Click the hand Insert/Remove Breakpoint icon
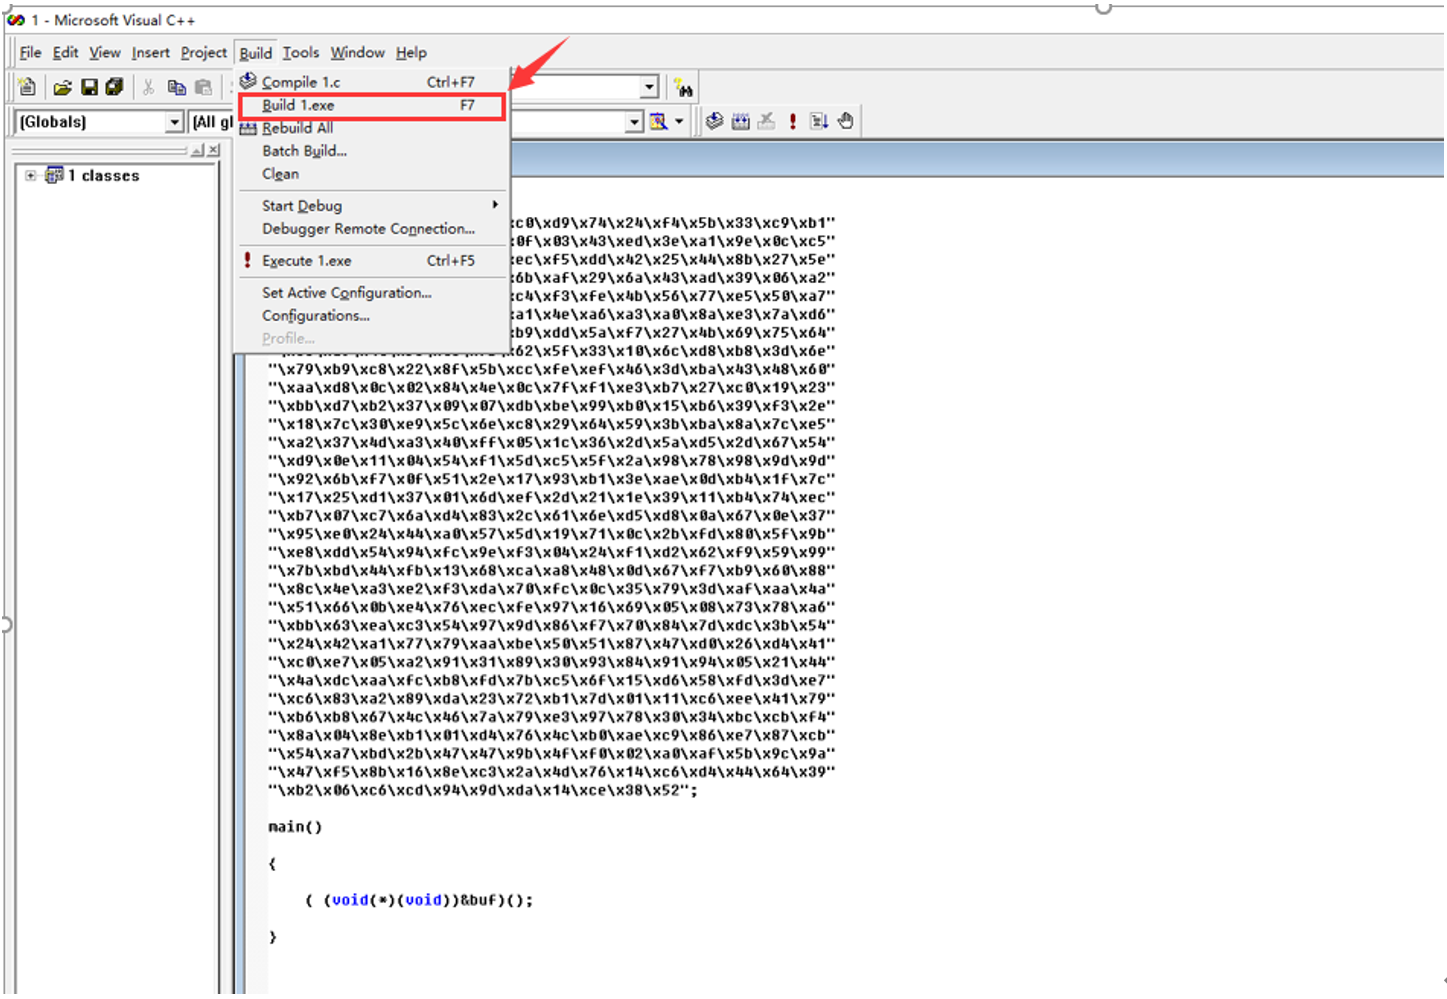1447x999 pixels. [x=846, y=121]
